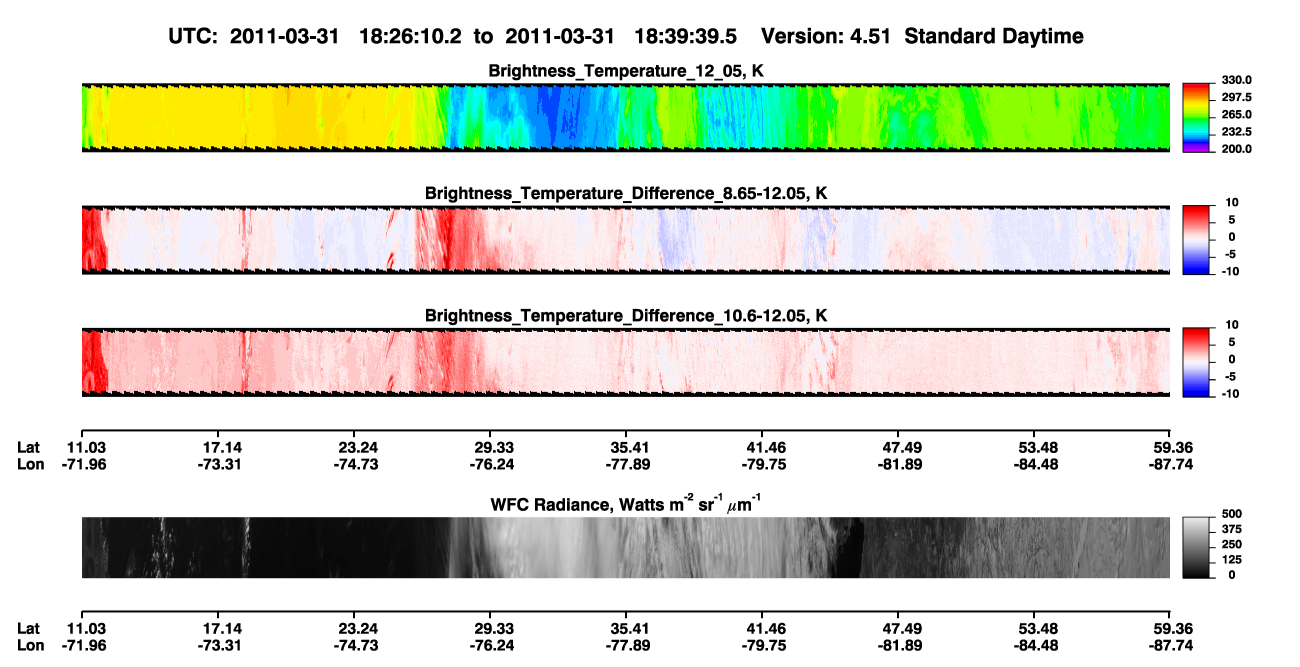
Task: Click colorbar value 265.0
Action: point(1235,115)
